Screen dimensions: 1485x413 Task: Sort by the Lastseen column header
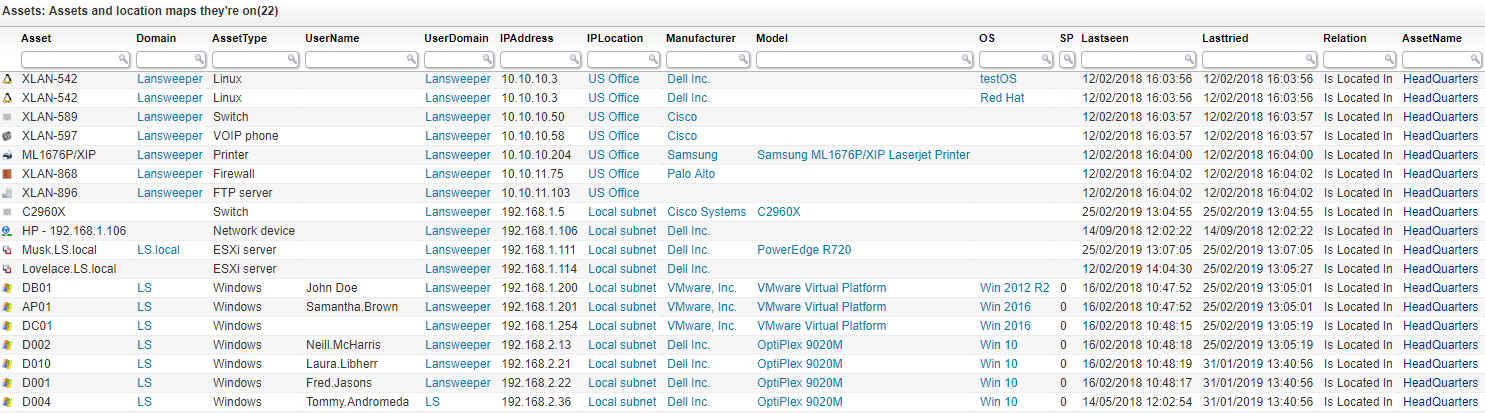(1105, 38)
